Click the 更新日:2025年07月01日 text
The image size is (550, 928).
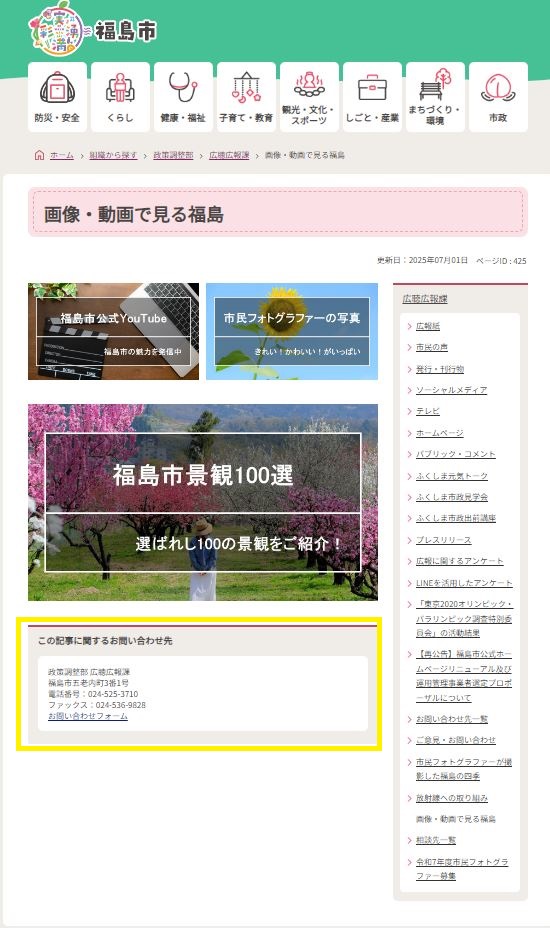pyautogui.click(x=422, y=260)
